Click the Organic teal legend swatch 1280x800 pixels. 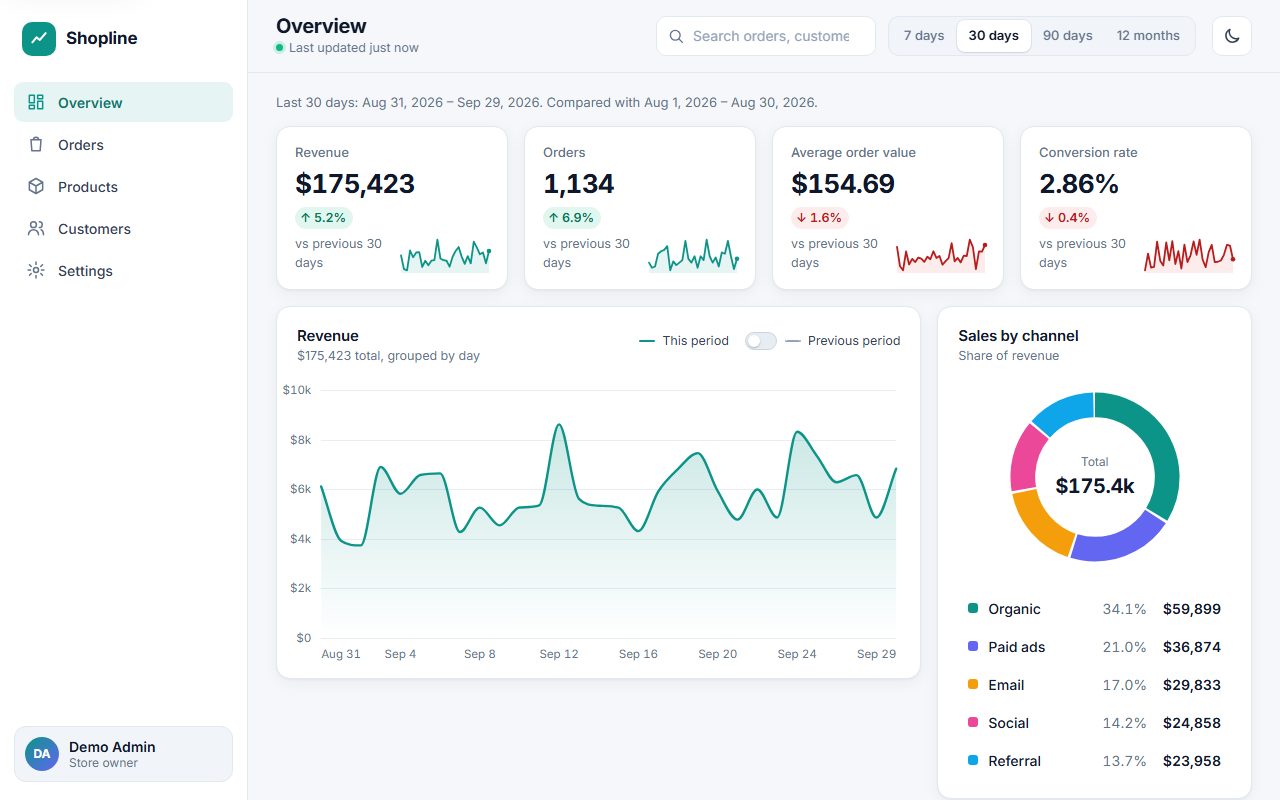click(973, 608)
